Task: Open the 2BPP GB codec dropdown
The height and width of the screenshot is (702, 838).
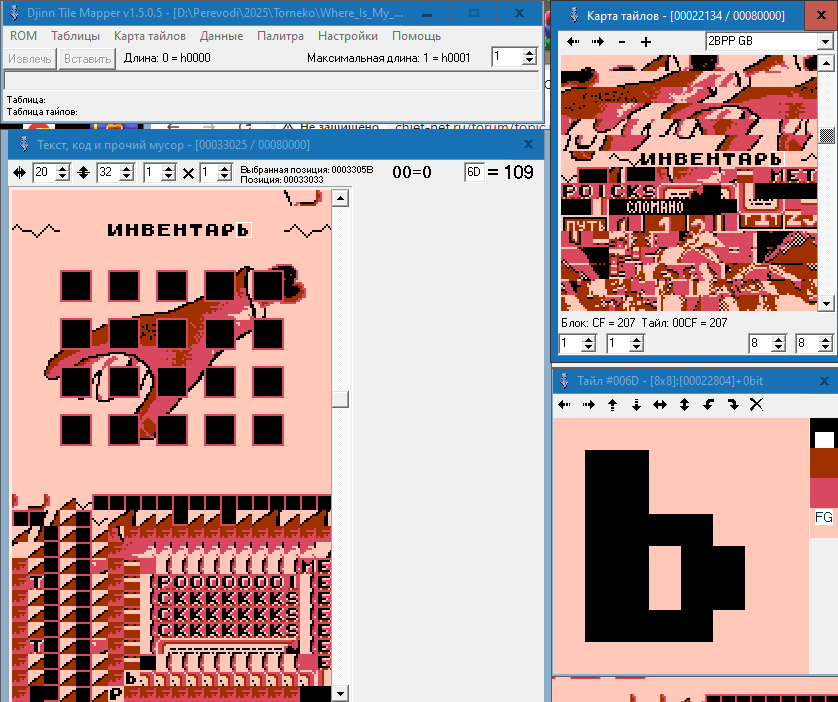Action: click(x=825, y=41)
